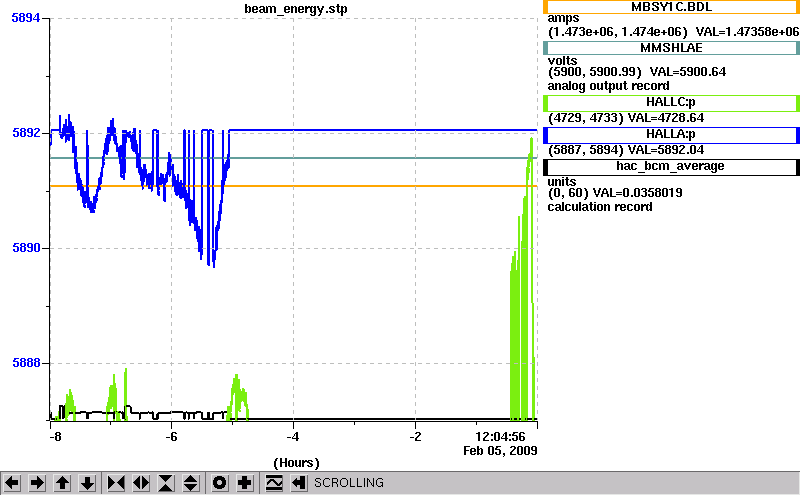Select the HALLA:p blue curve legend

[671, 135]
